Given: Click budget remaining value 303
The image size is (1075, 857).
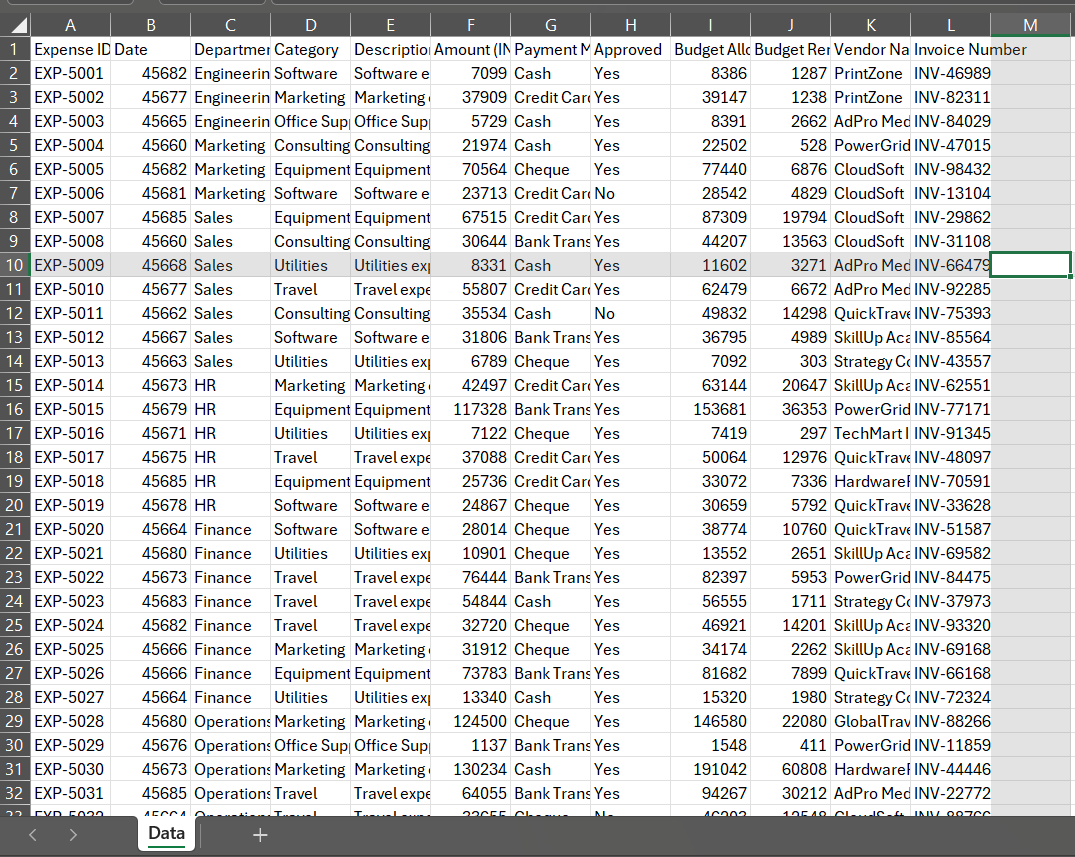Looking at the screenshot, I should point(790,361).
